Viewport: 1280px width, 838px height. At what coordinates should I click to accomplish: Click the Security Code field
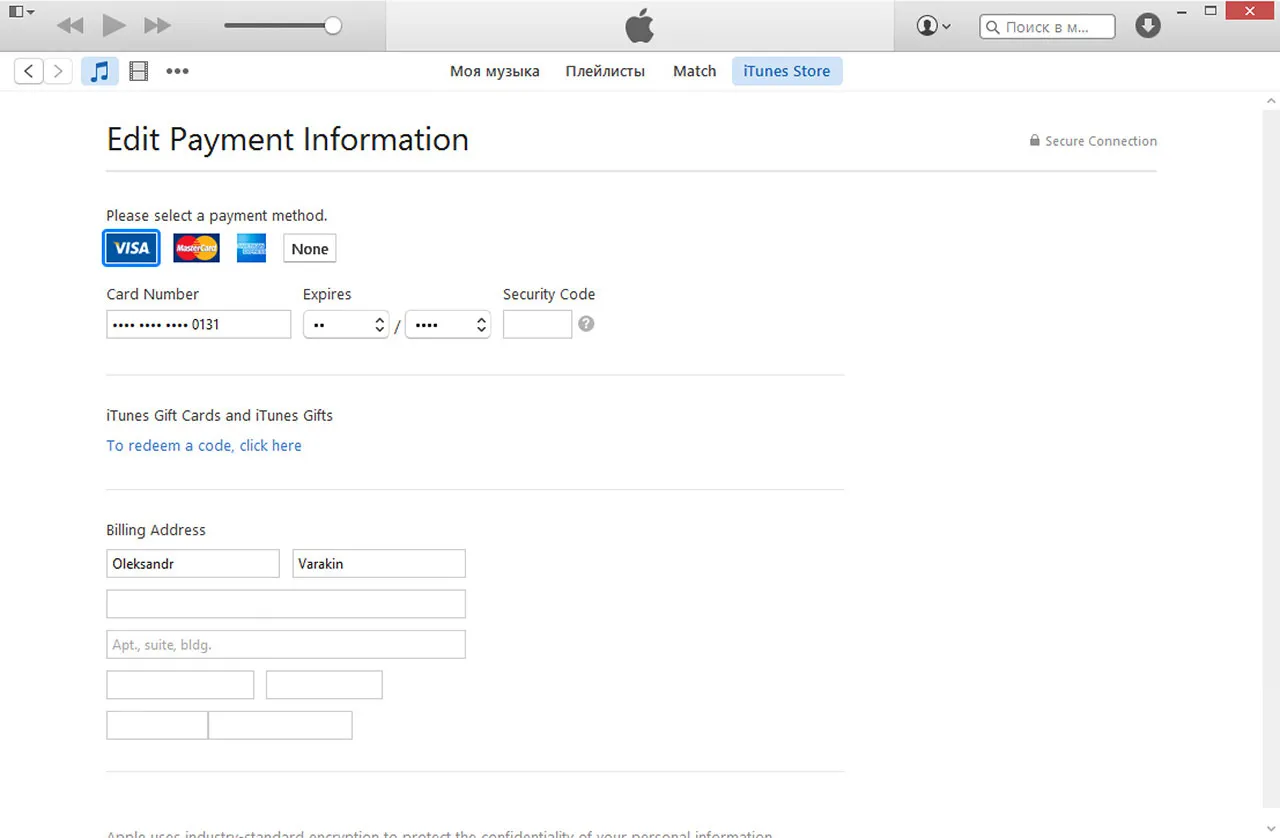coord(537,324)
